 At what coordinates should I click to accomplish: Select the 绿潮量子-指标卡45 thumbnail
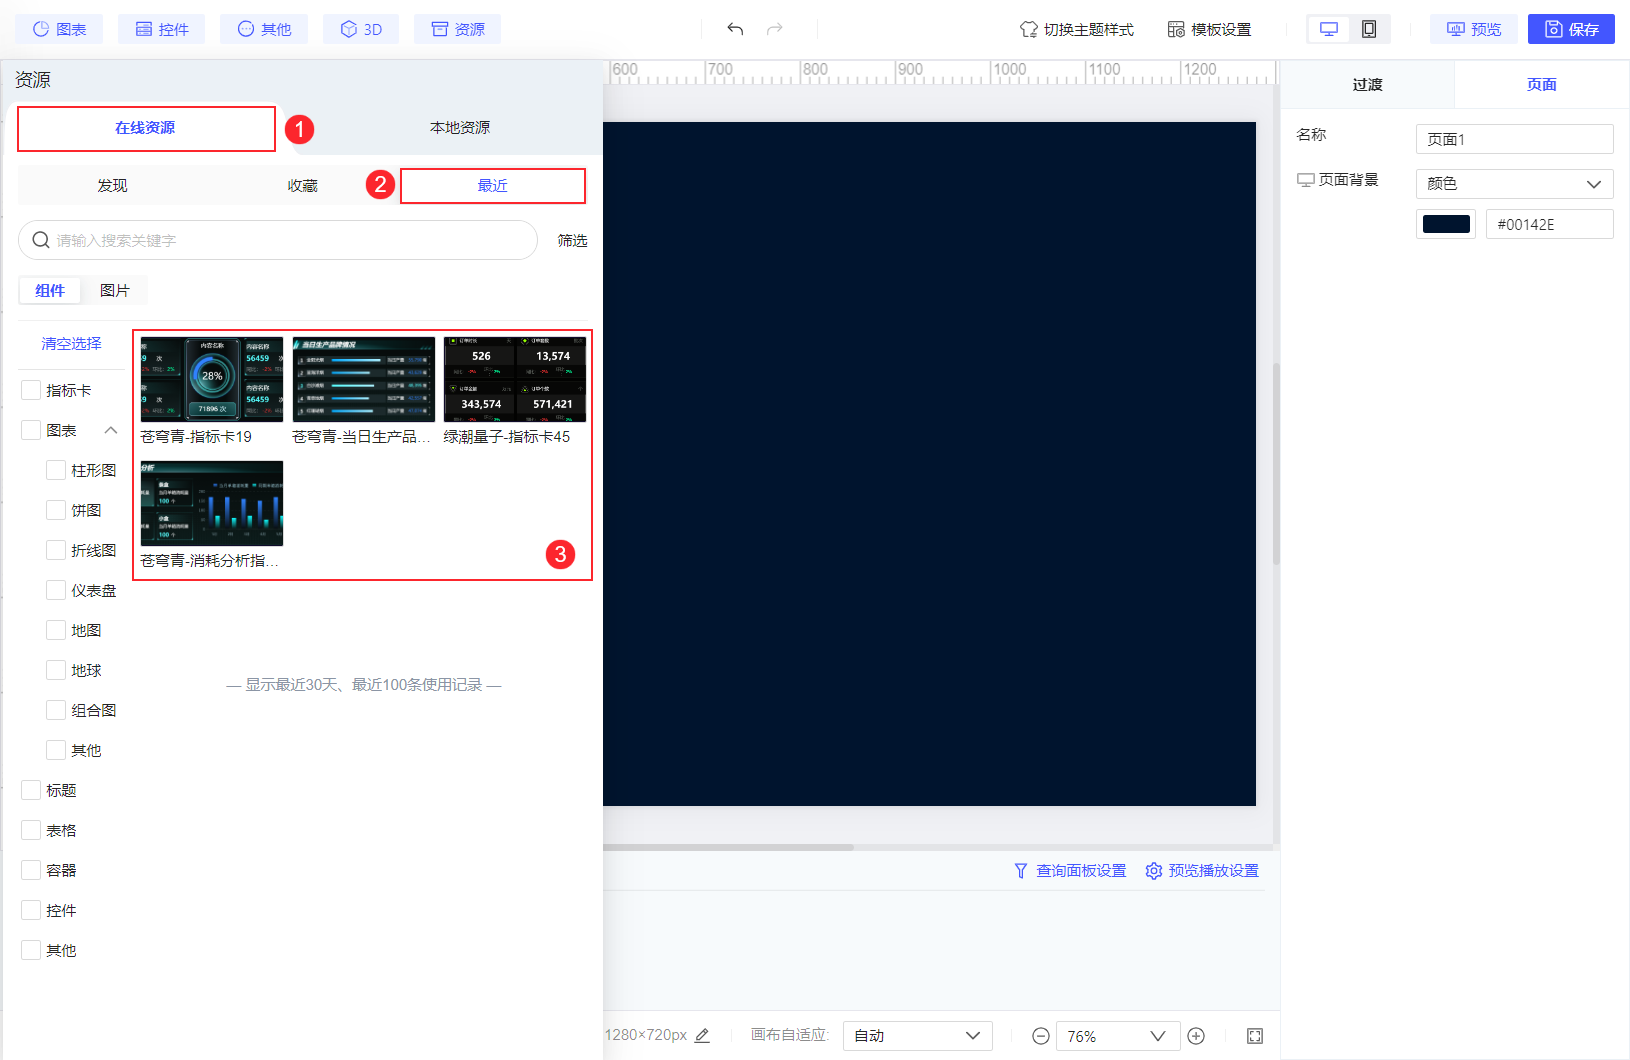point(515,379)
